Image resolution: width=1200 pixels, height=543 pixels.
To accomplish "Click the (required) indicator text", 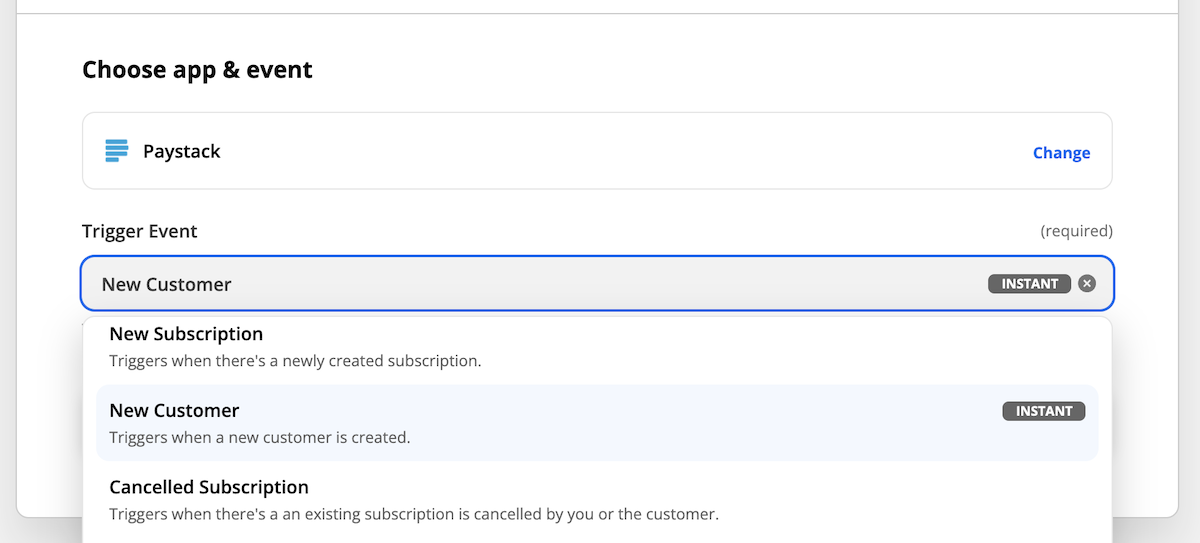I will [1076, 231].
